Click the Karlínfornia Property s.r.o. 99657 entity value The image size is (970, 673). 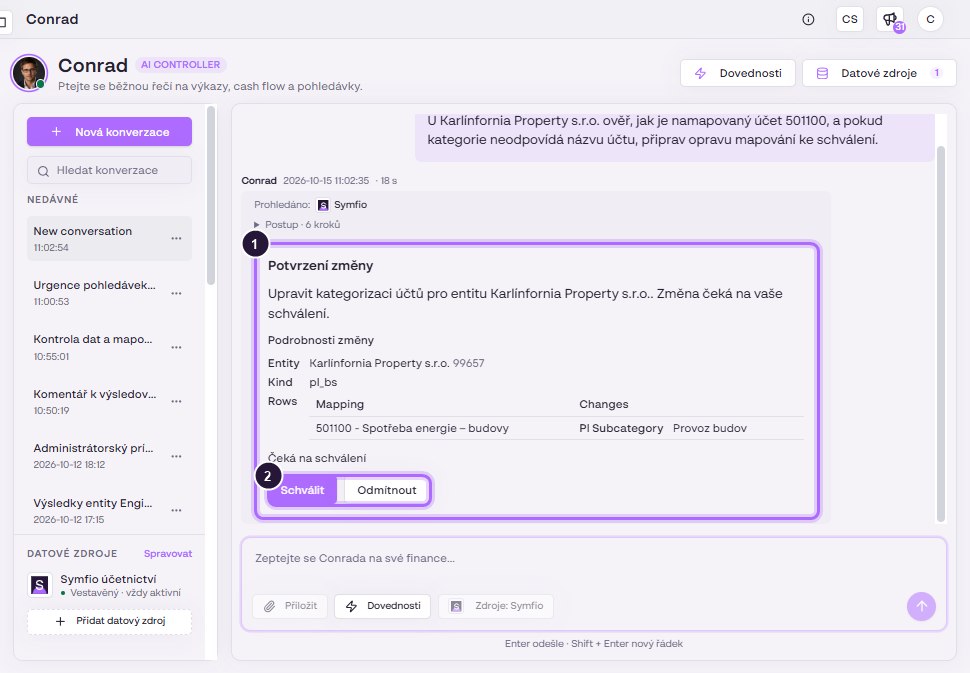coord(397,363)
